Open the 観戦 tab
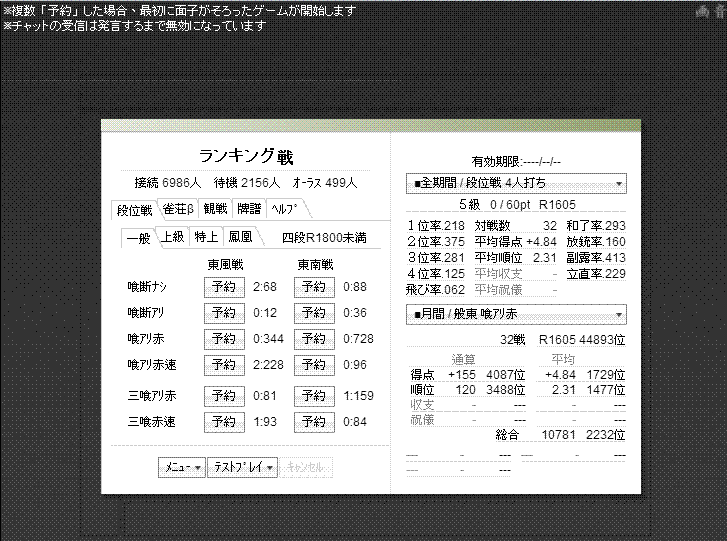Image resolution: width=727 pixels, height=541 pixels. (x=215, y=210)
